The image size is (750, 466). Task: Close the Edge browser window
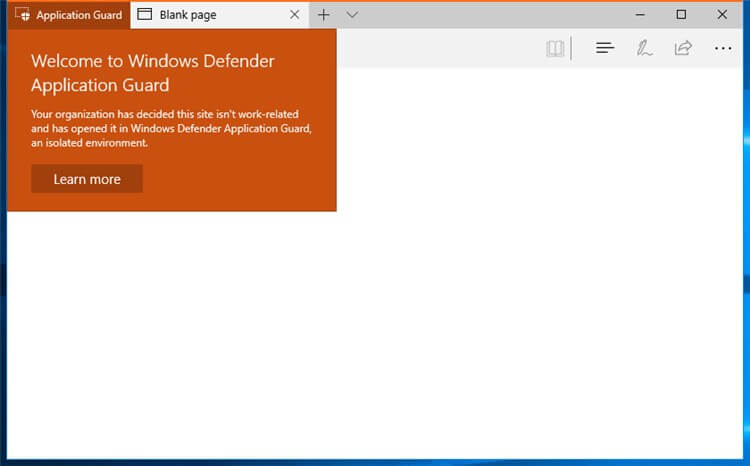pyautogui.click(x=722, y=15)
